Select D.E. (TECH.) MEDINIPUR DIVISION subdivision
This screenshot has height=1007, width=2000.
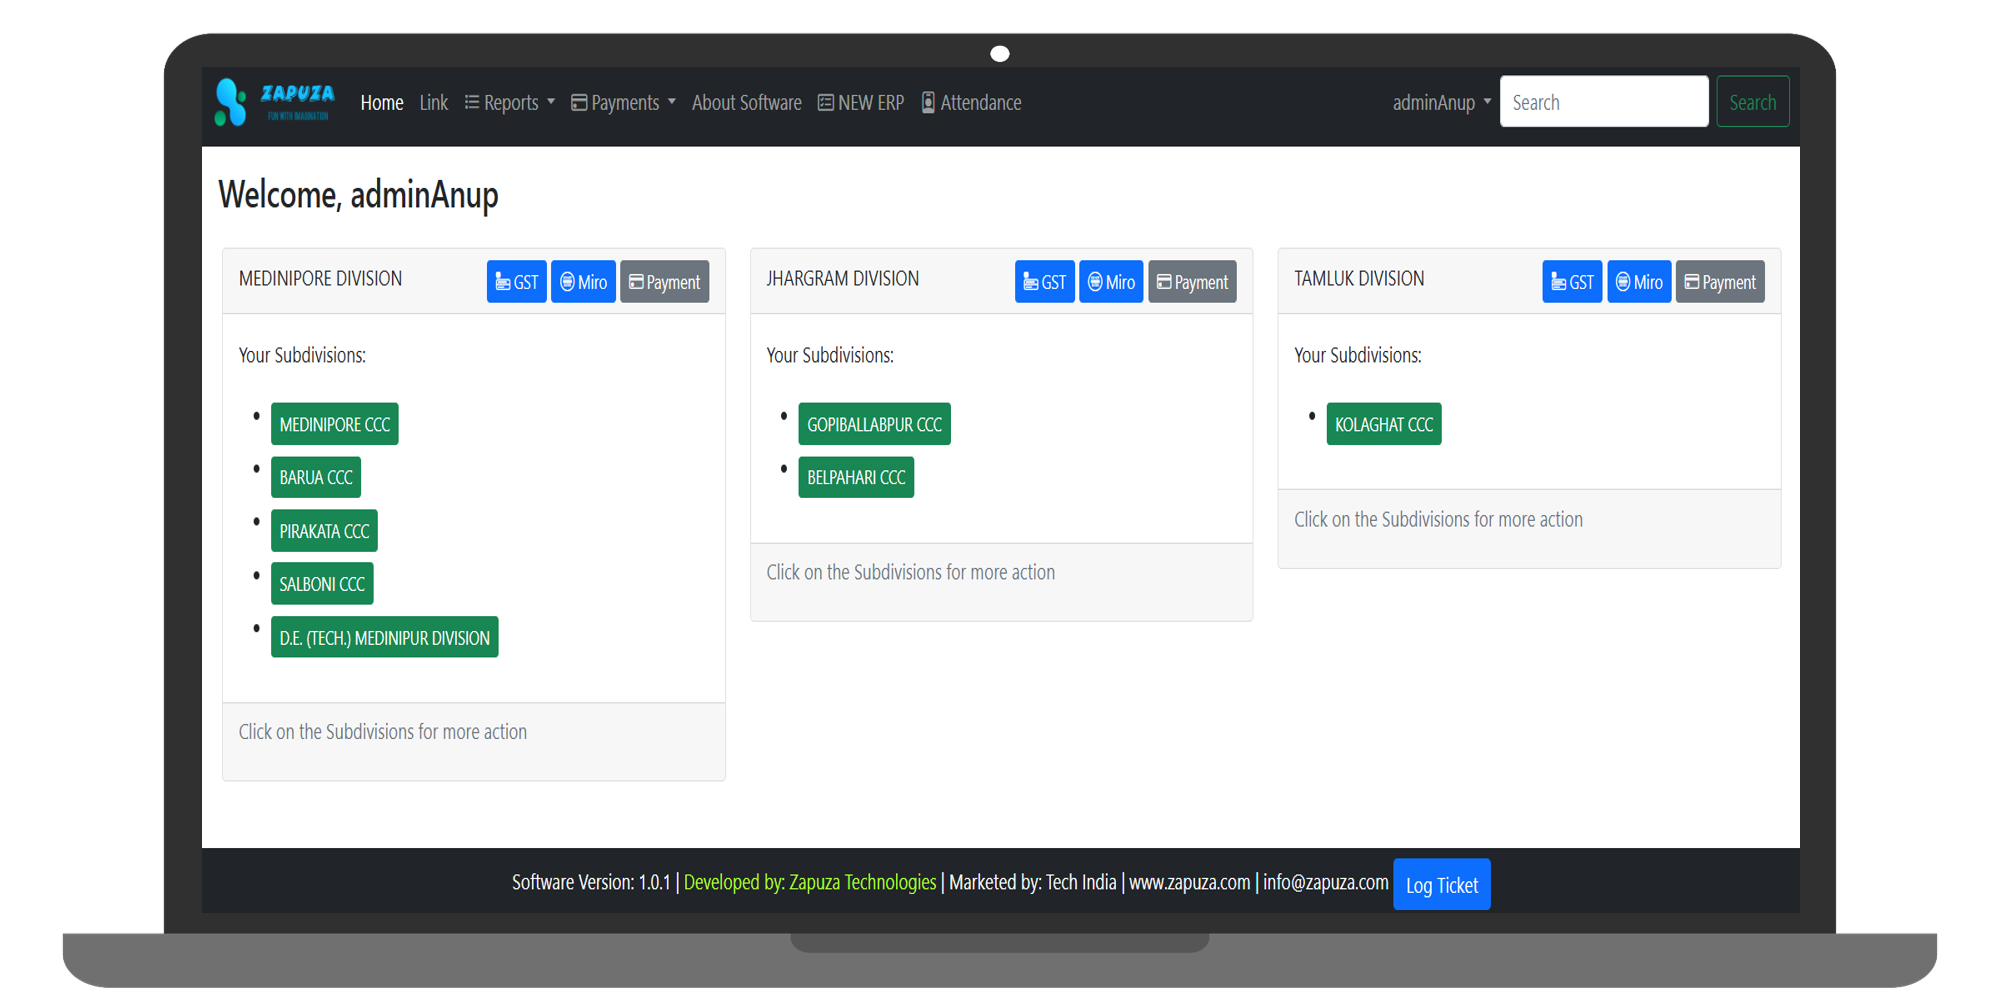point(385,637)
